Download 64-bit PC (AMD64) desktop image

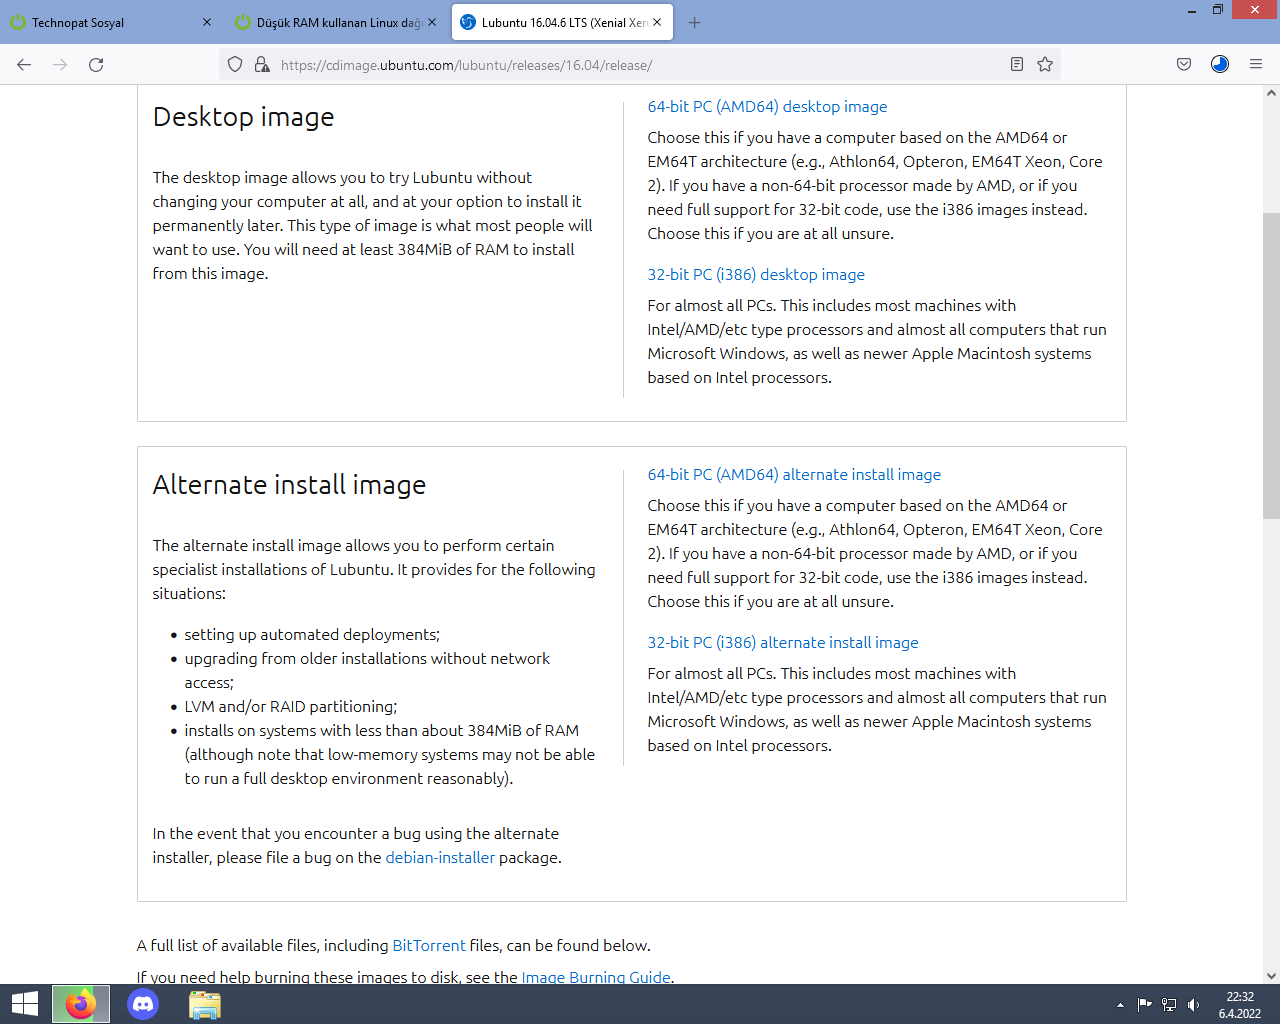767,107
